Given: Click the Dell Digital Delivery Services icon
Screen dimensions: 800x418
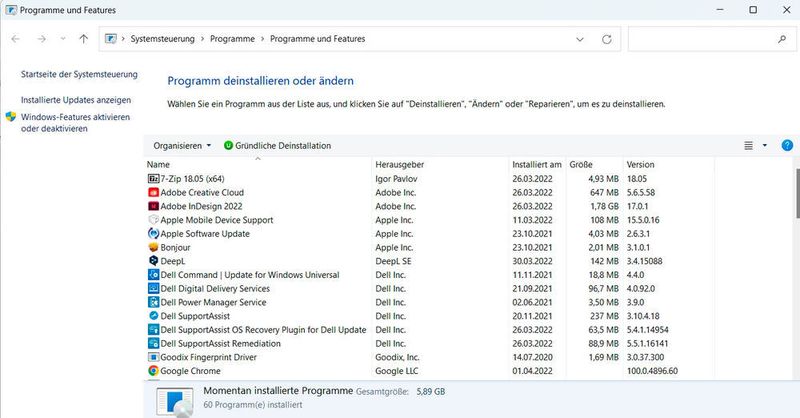Looking at the screenshot, I should 153,288.
